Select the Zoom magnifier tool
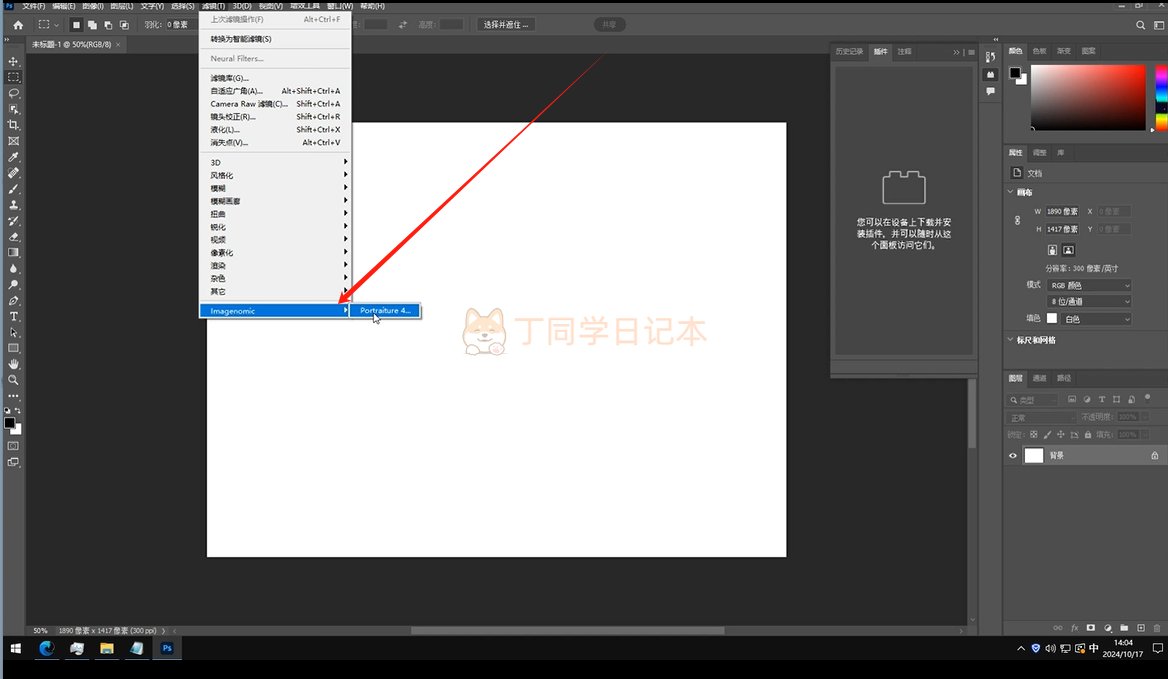1168x679 pixels. tap(14, 380)
